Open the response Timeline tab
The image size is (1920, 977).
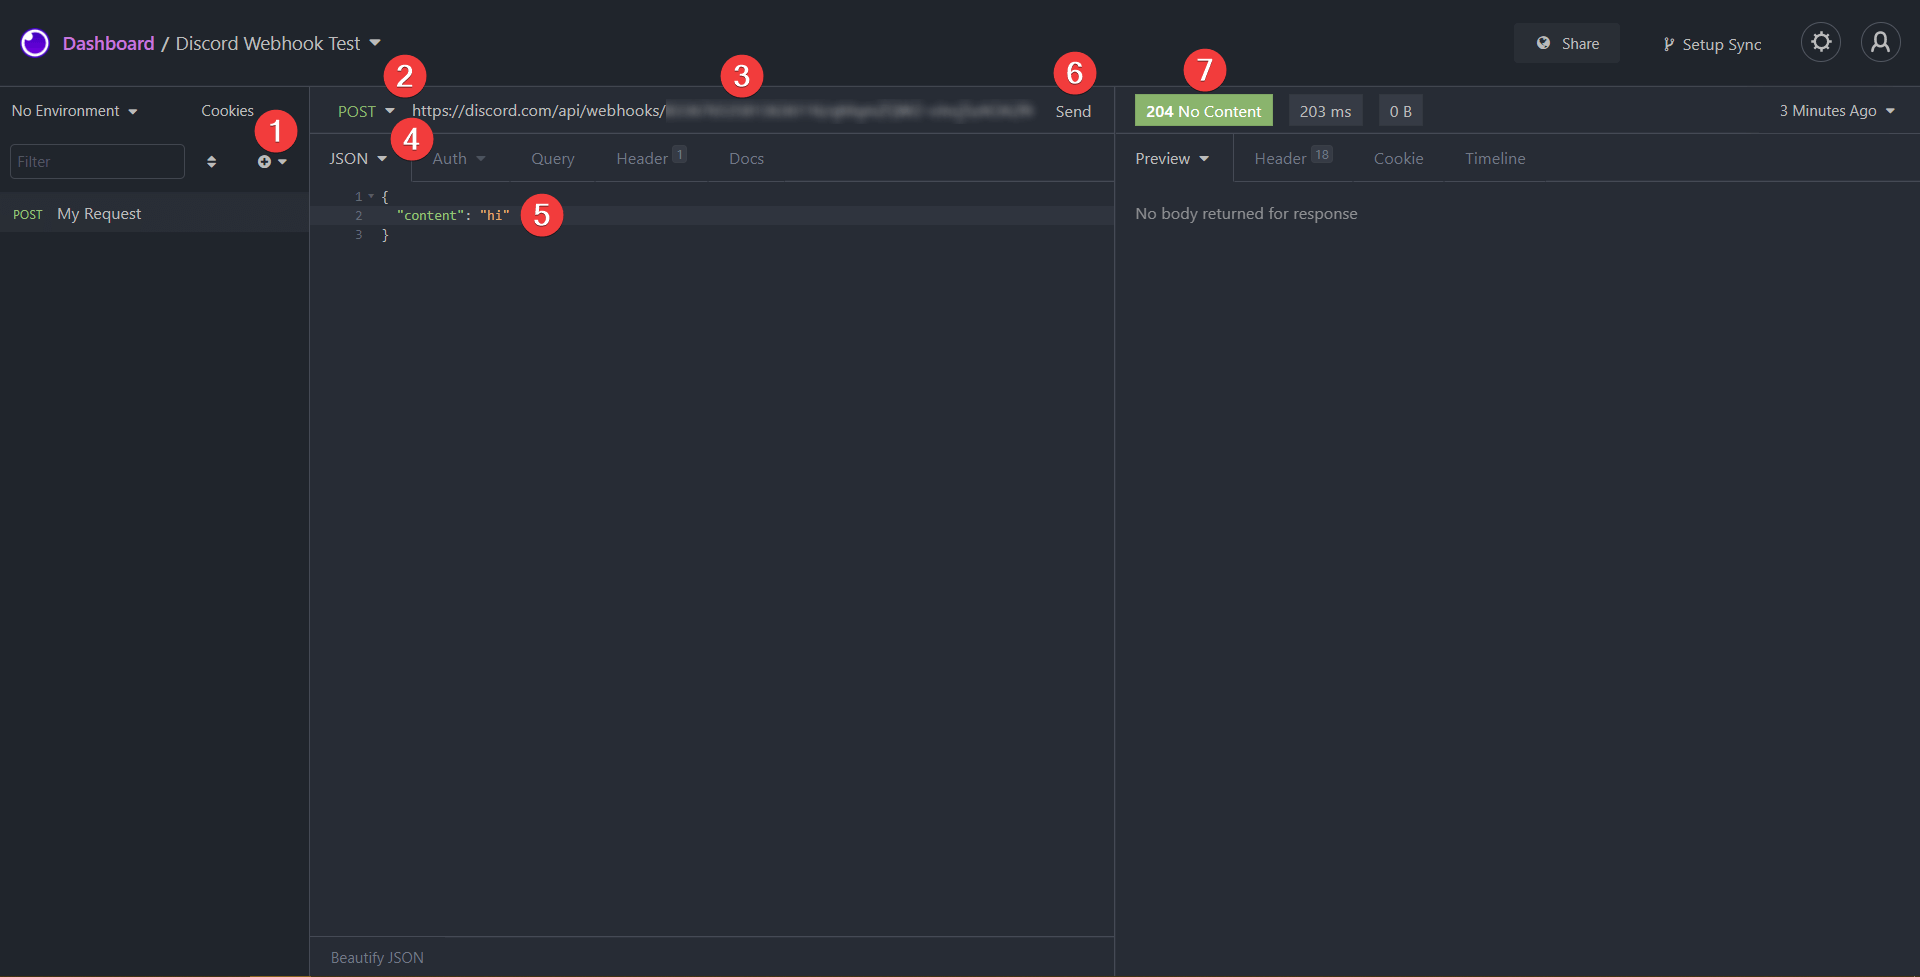pyautogui.click(x=1495, y=158)
